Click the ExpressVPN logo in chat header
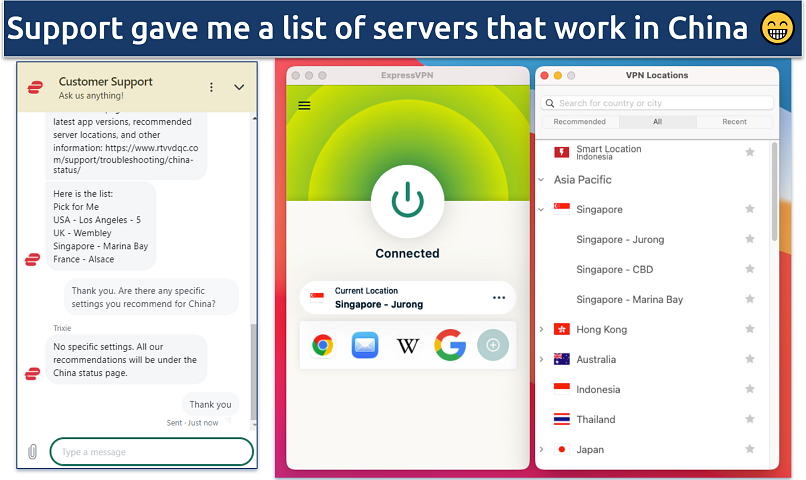Image resolution: width=806 pixels, height=480 pixels. point(35,88)
